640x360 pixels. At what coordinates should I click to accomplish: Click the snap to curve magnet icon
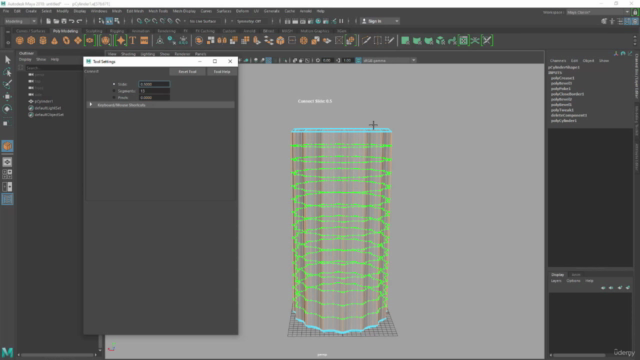pyautogui.click(x=147, y=21)
